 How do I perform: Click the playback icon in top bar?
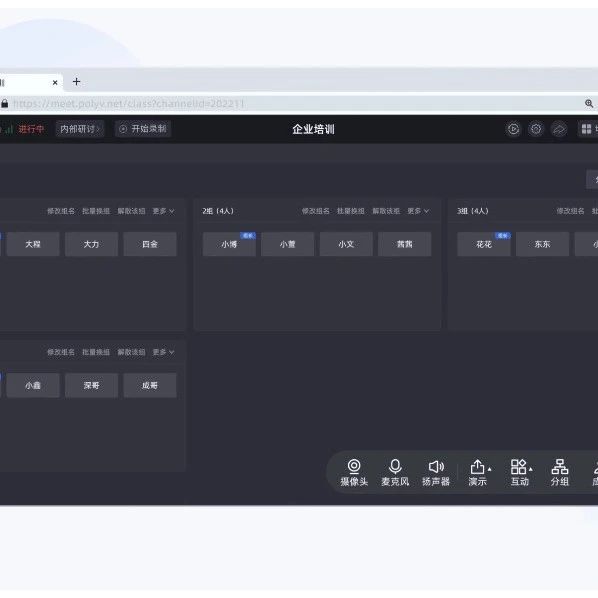pos(513,129)
